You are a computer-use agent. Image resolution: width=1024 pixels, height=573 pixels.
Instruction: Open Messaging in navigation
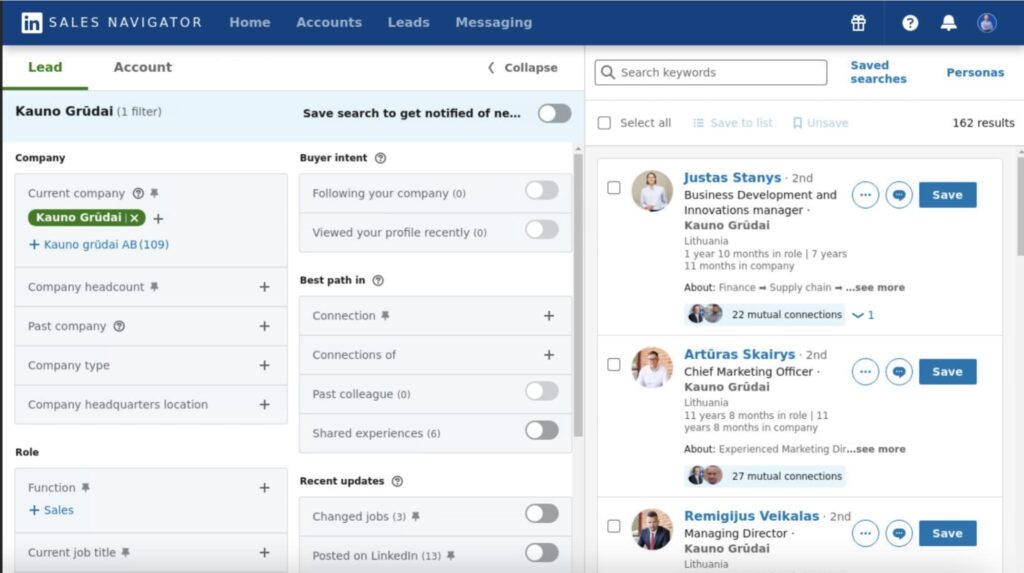(494, 22)
